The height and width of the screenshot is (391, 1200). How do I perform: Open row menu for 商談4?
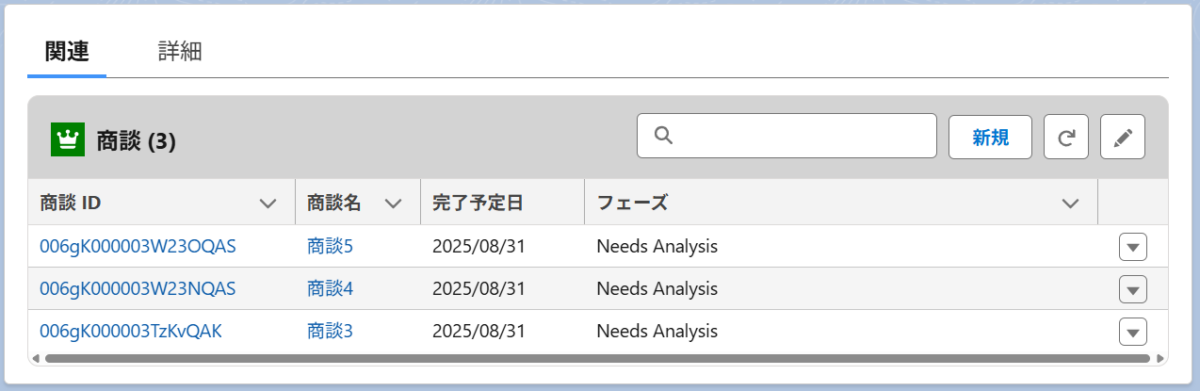tap(1132, 289)
